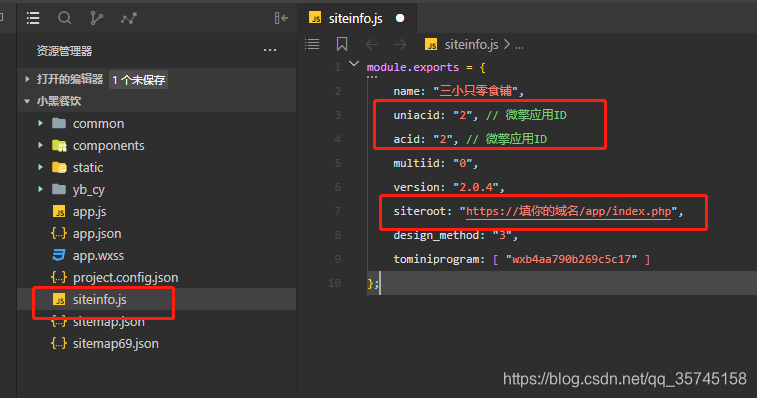This screenshot has width=757, height=398.
Task: Place cursor at closing brace line 10
Action: click(x=373, y=284)
